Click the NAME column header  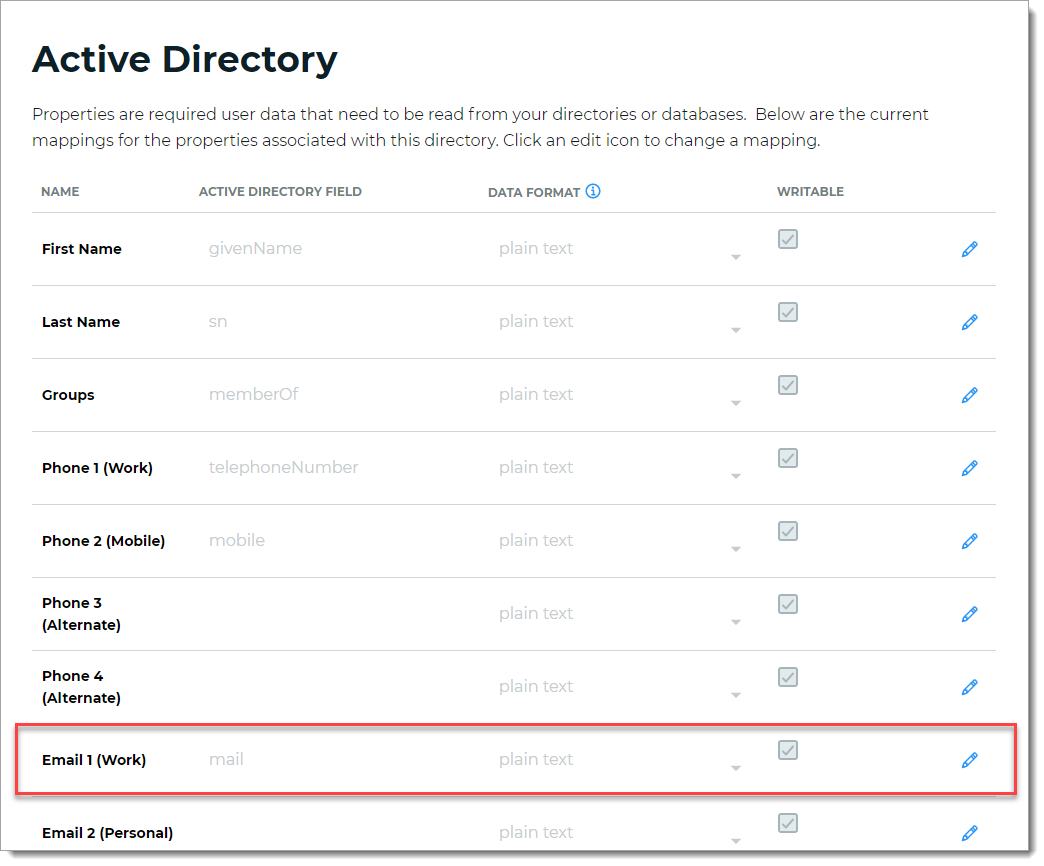tap(60, 191)
